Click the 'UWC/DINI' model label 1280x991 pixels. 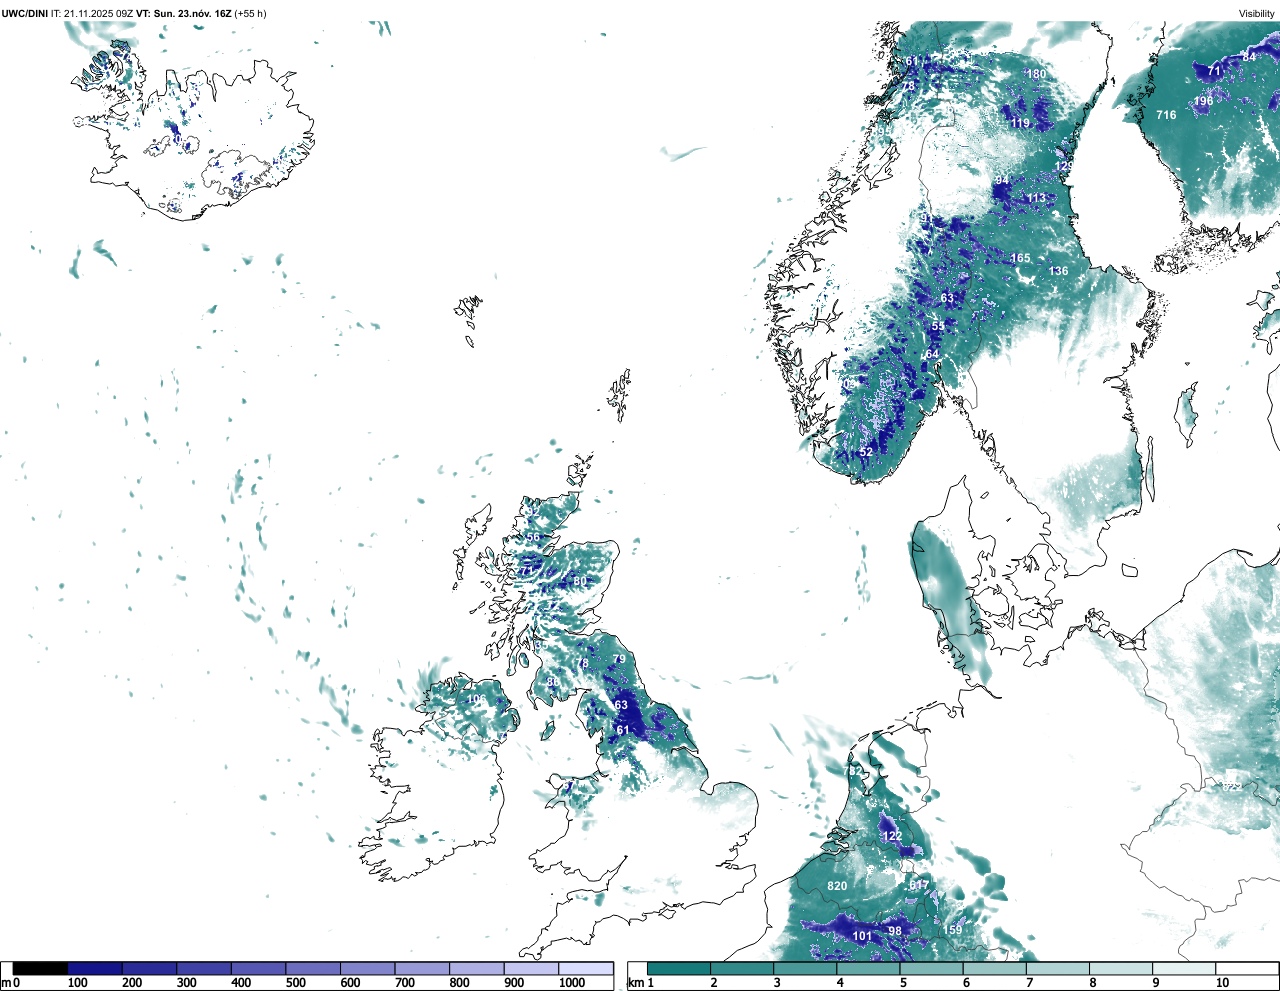point(24,14)
